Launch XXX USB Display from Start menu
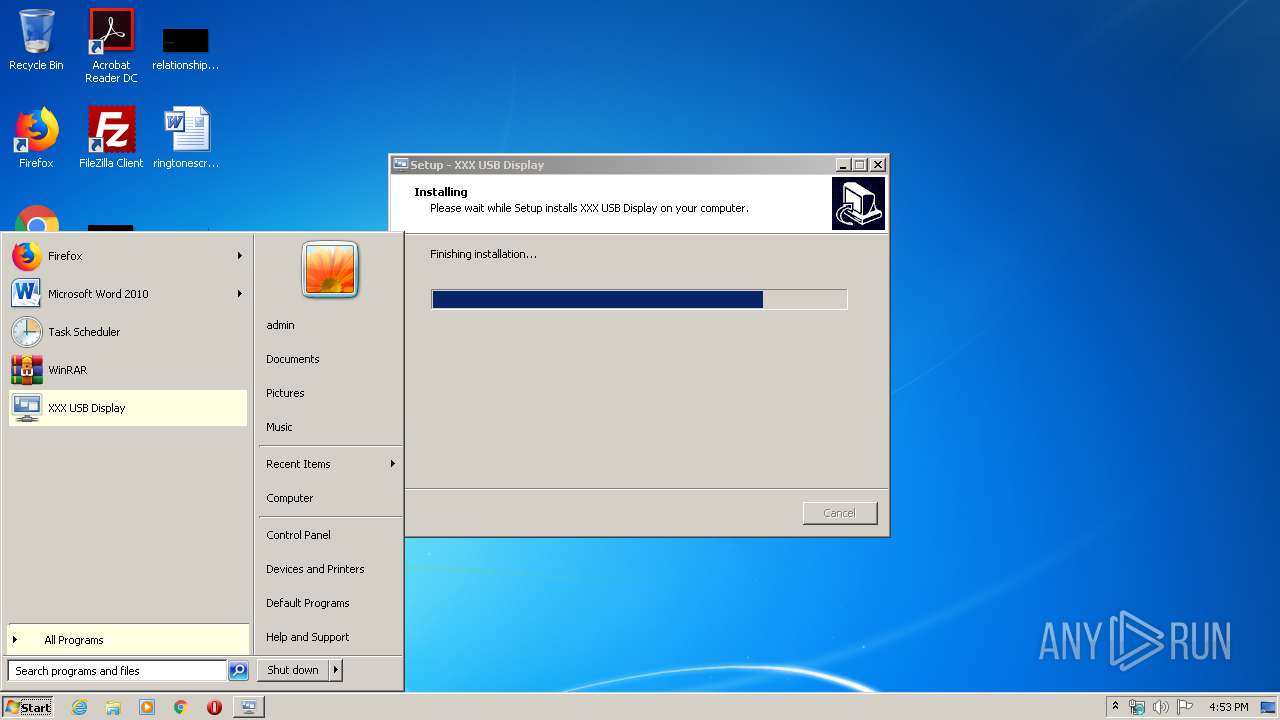This screenshot has height=720, width=1280. [127, 408]
